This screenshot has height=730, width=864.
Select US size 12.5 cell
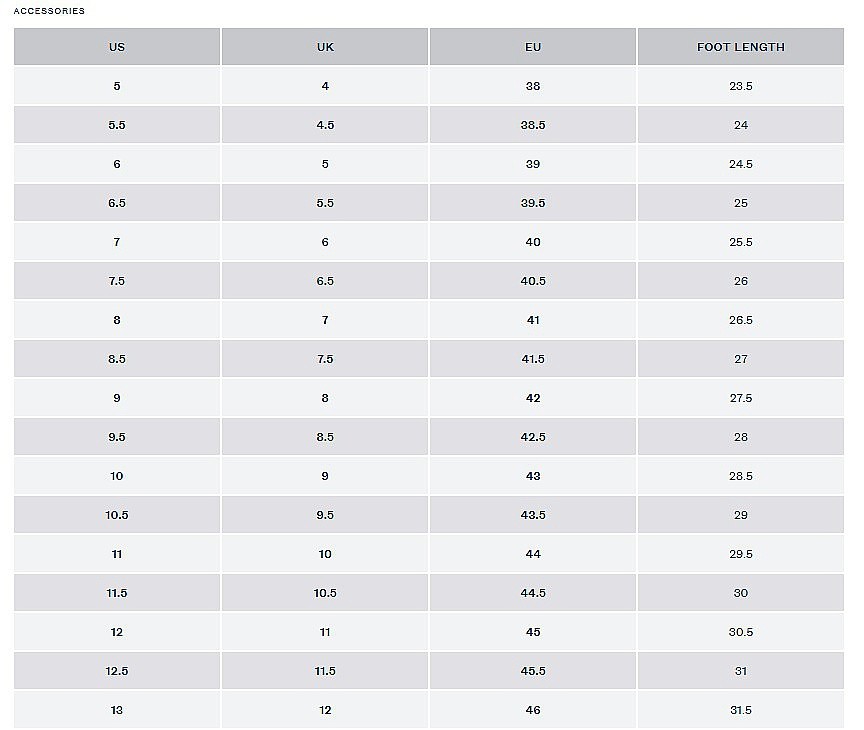point(117,671)
